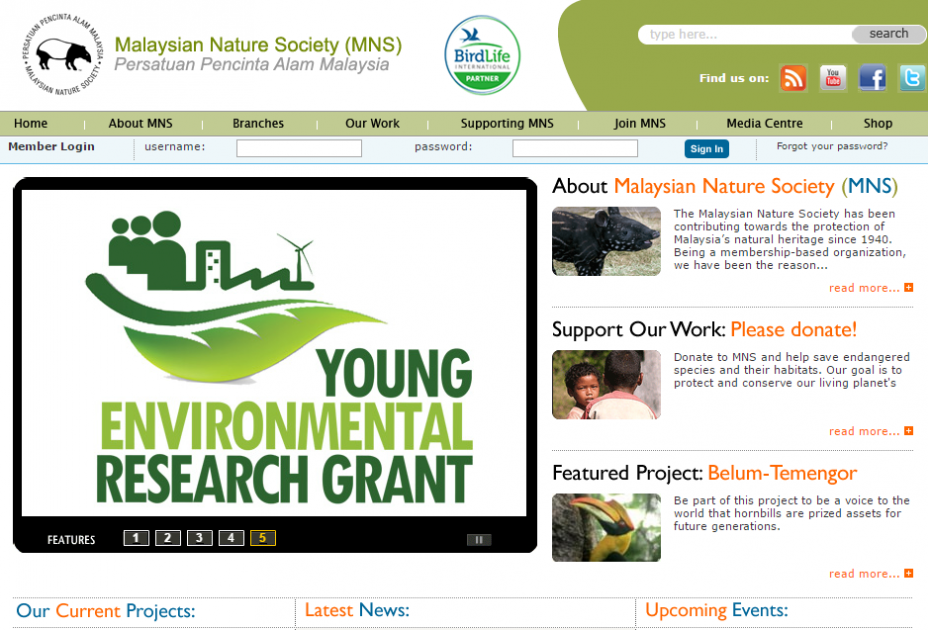Screen dimensions: 928x630
Task: Open the Branches menu item
Action: coord(258,123)
